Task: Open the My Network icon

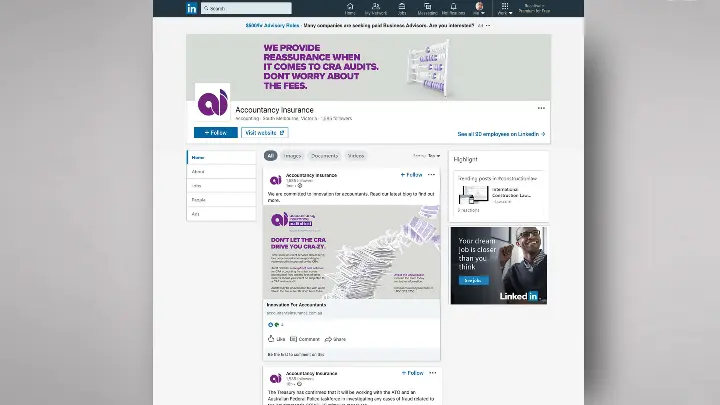Action: tap(376, 8)
